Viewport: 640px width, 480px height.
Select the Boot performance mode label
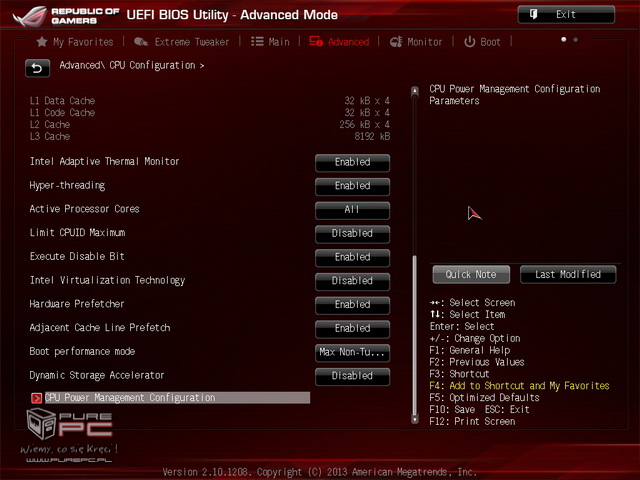(x=82, y=351)
